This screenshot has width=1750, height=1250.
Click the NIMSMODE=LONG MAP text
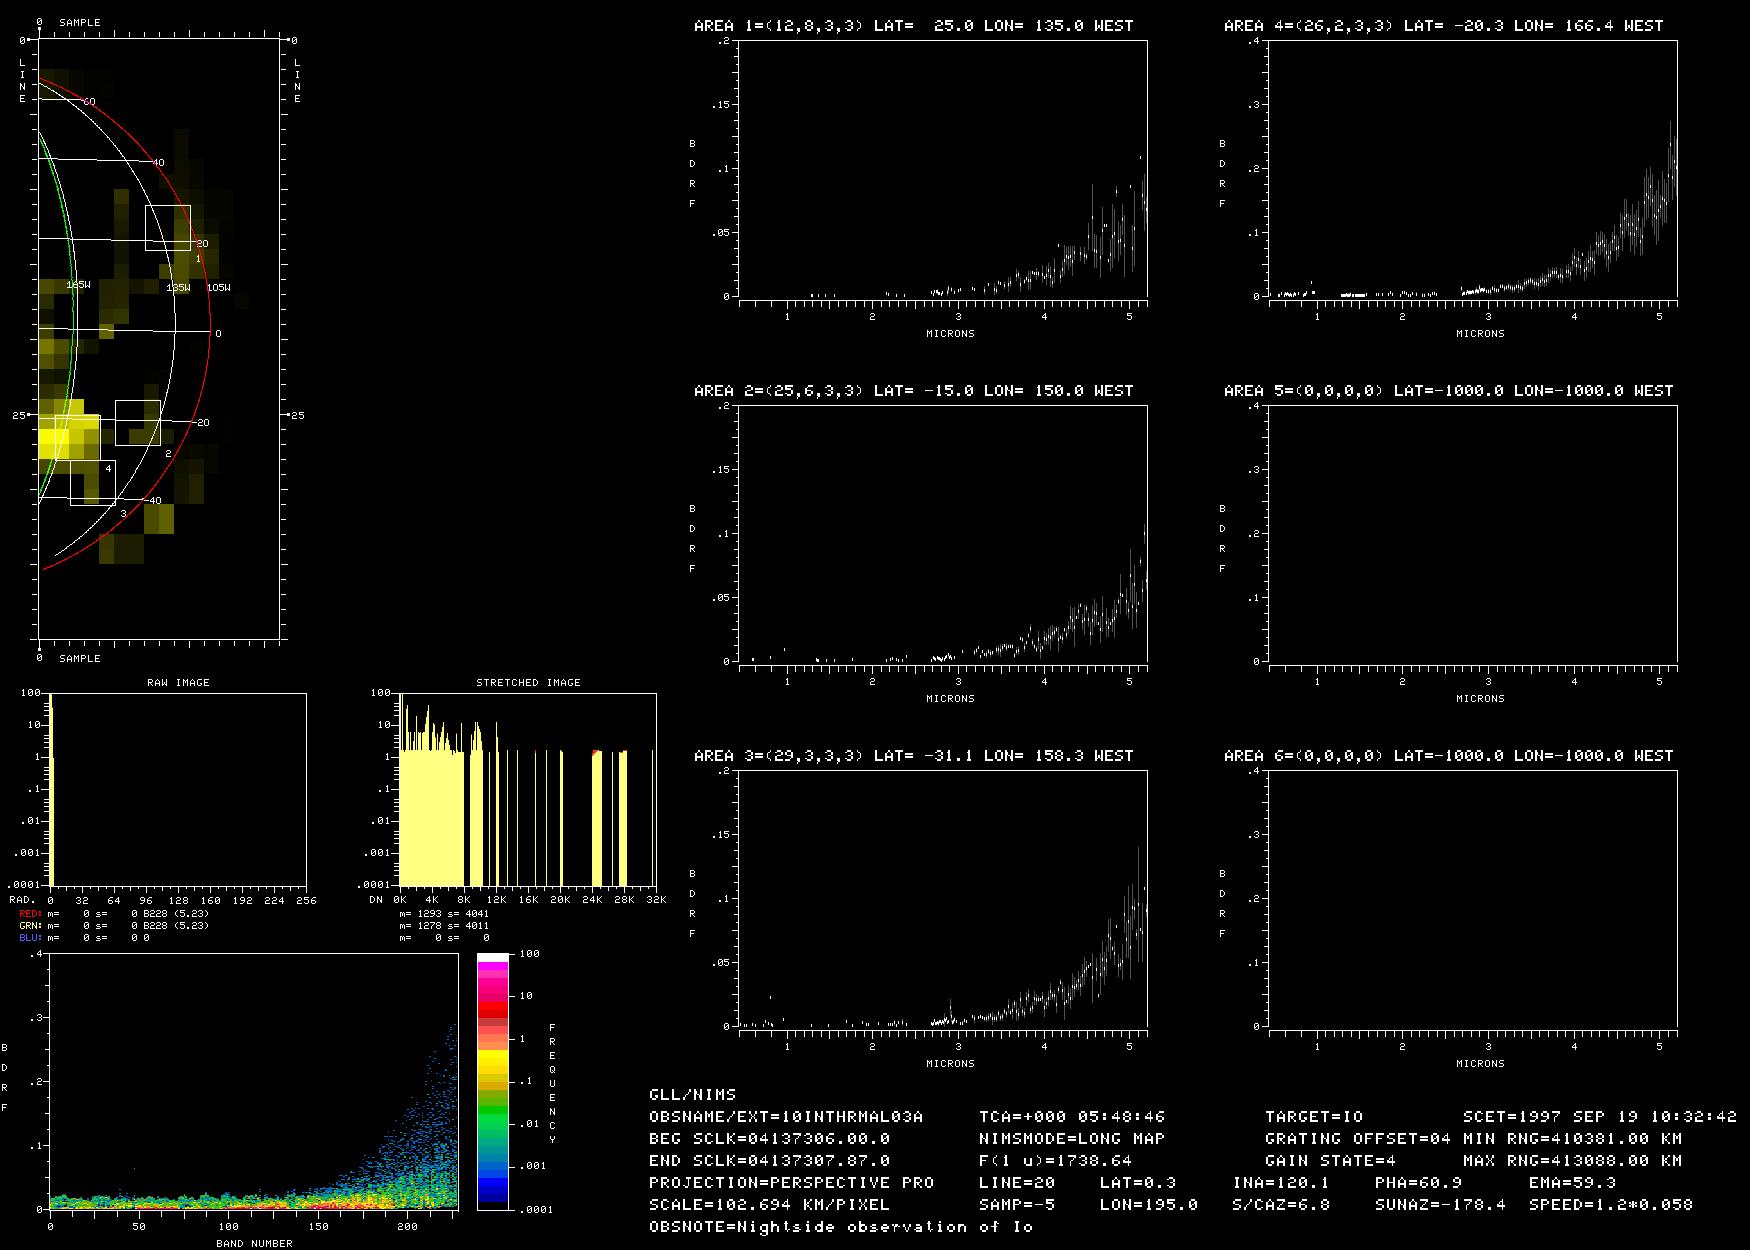tap(1071, 1139)
